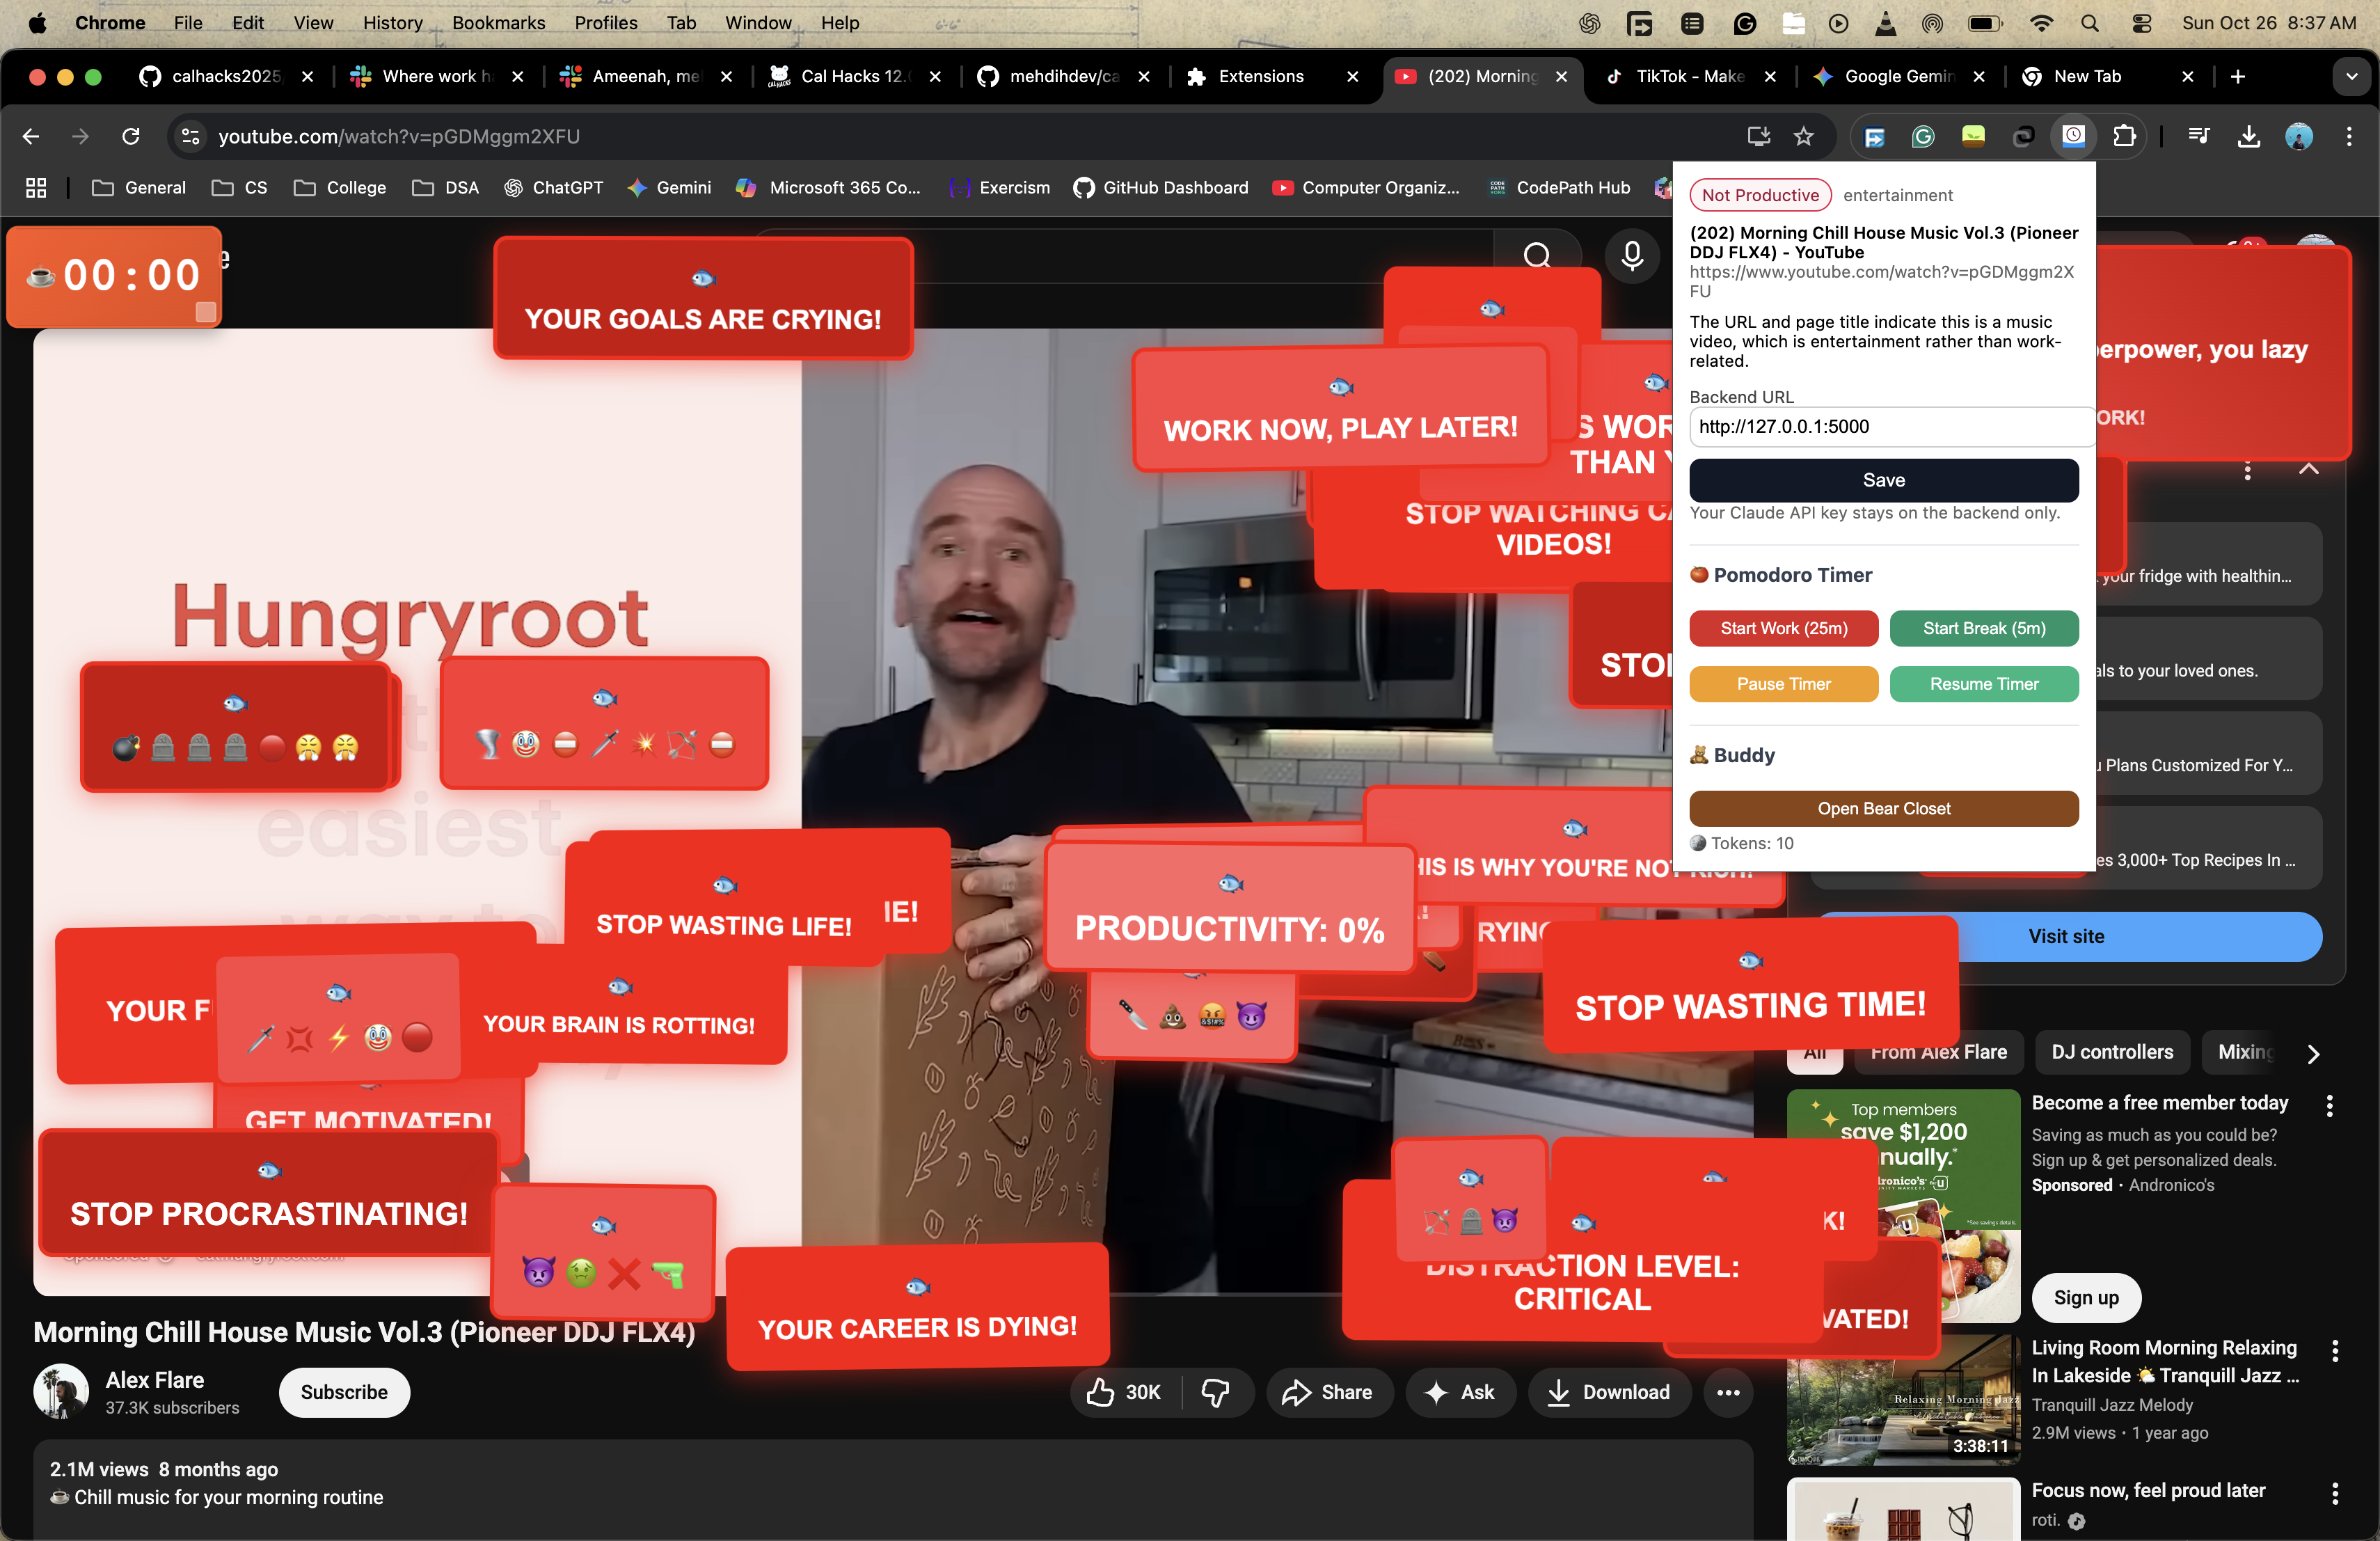Open the more actions ellipsis under video

tap(1728, 1392)
